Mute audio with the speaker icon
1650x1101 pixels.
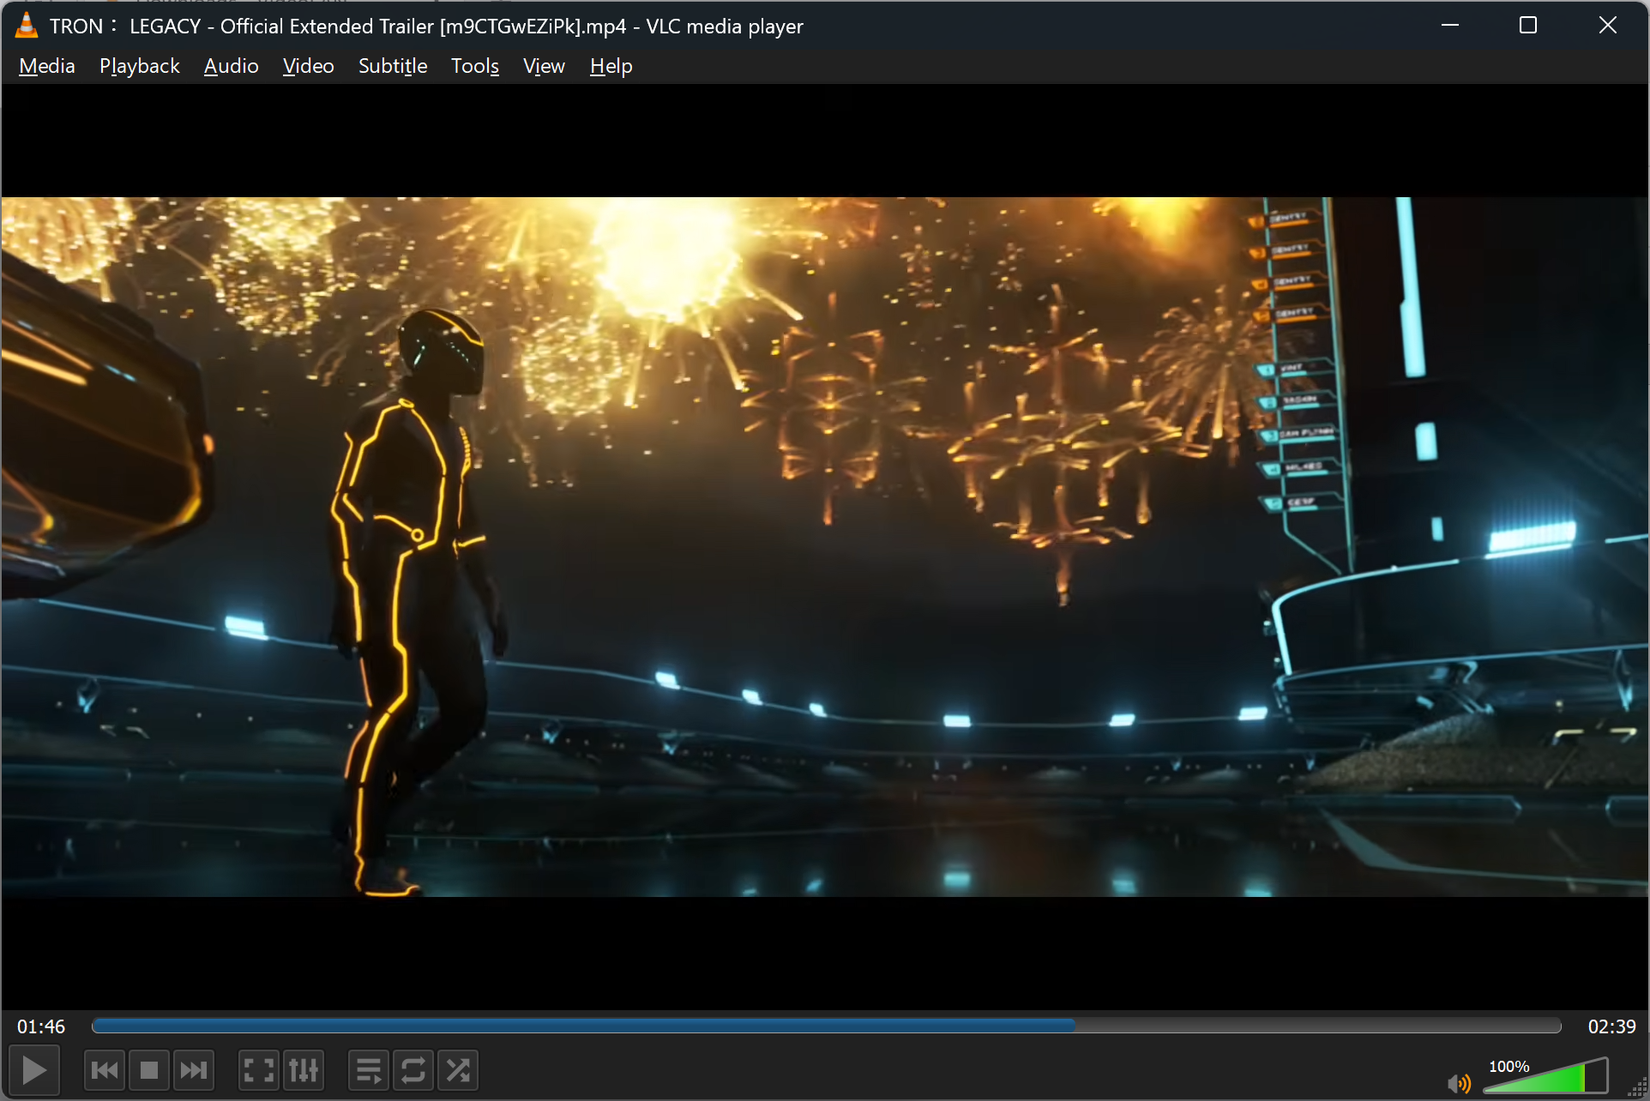tap(1458, 1083)
